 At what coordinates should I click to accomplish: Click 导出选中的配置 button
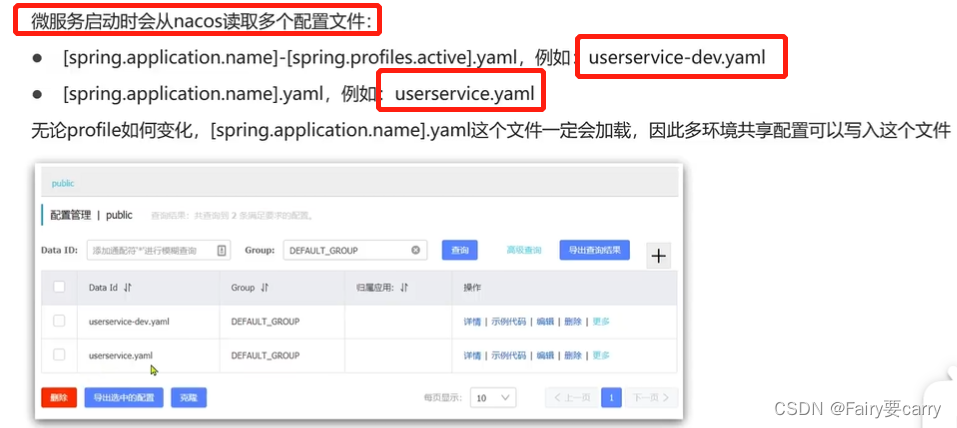point(124,397)
